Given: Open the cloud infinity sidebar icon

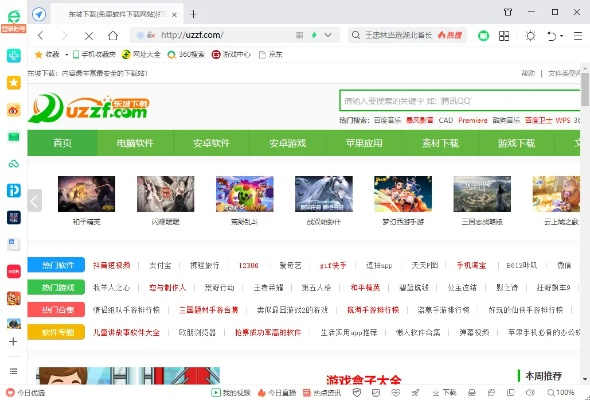Looking at the screenshot, I should pos(14,164).
